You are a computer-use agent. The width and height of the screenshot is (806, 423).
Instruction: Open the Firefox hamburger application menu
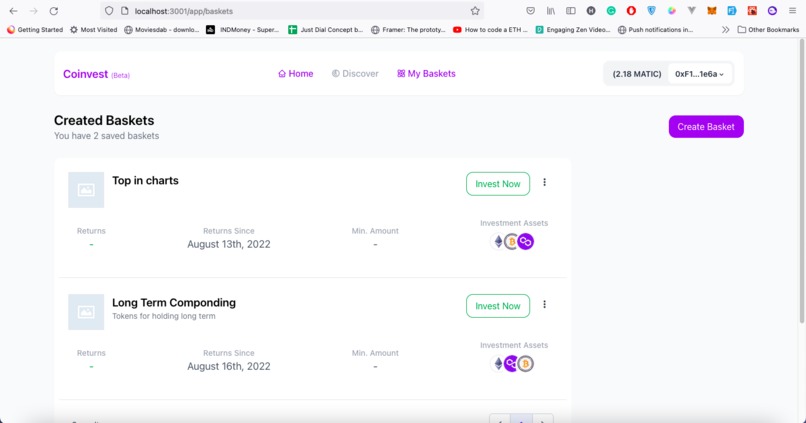(792, 11)
